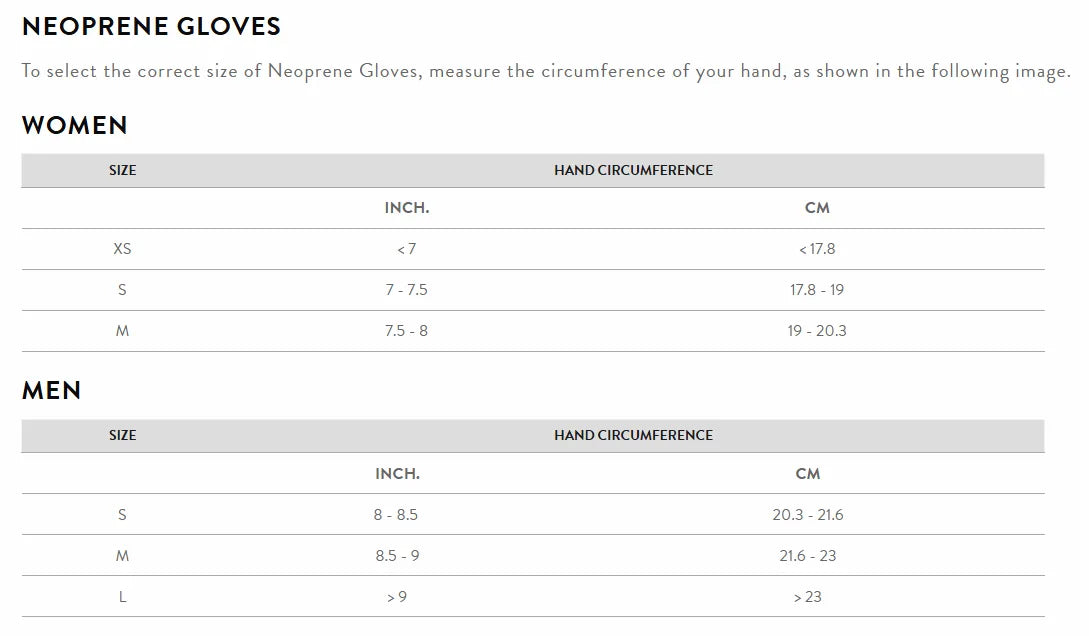Select the '20.3 - 21.6' cm cell

tap(807, 515)
